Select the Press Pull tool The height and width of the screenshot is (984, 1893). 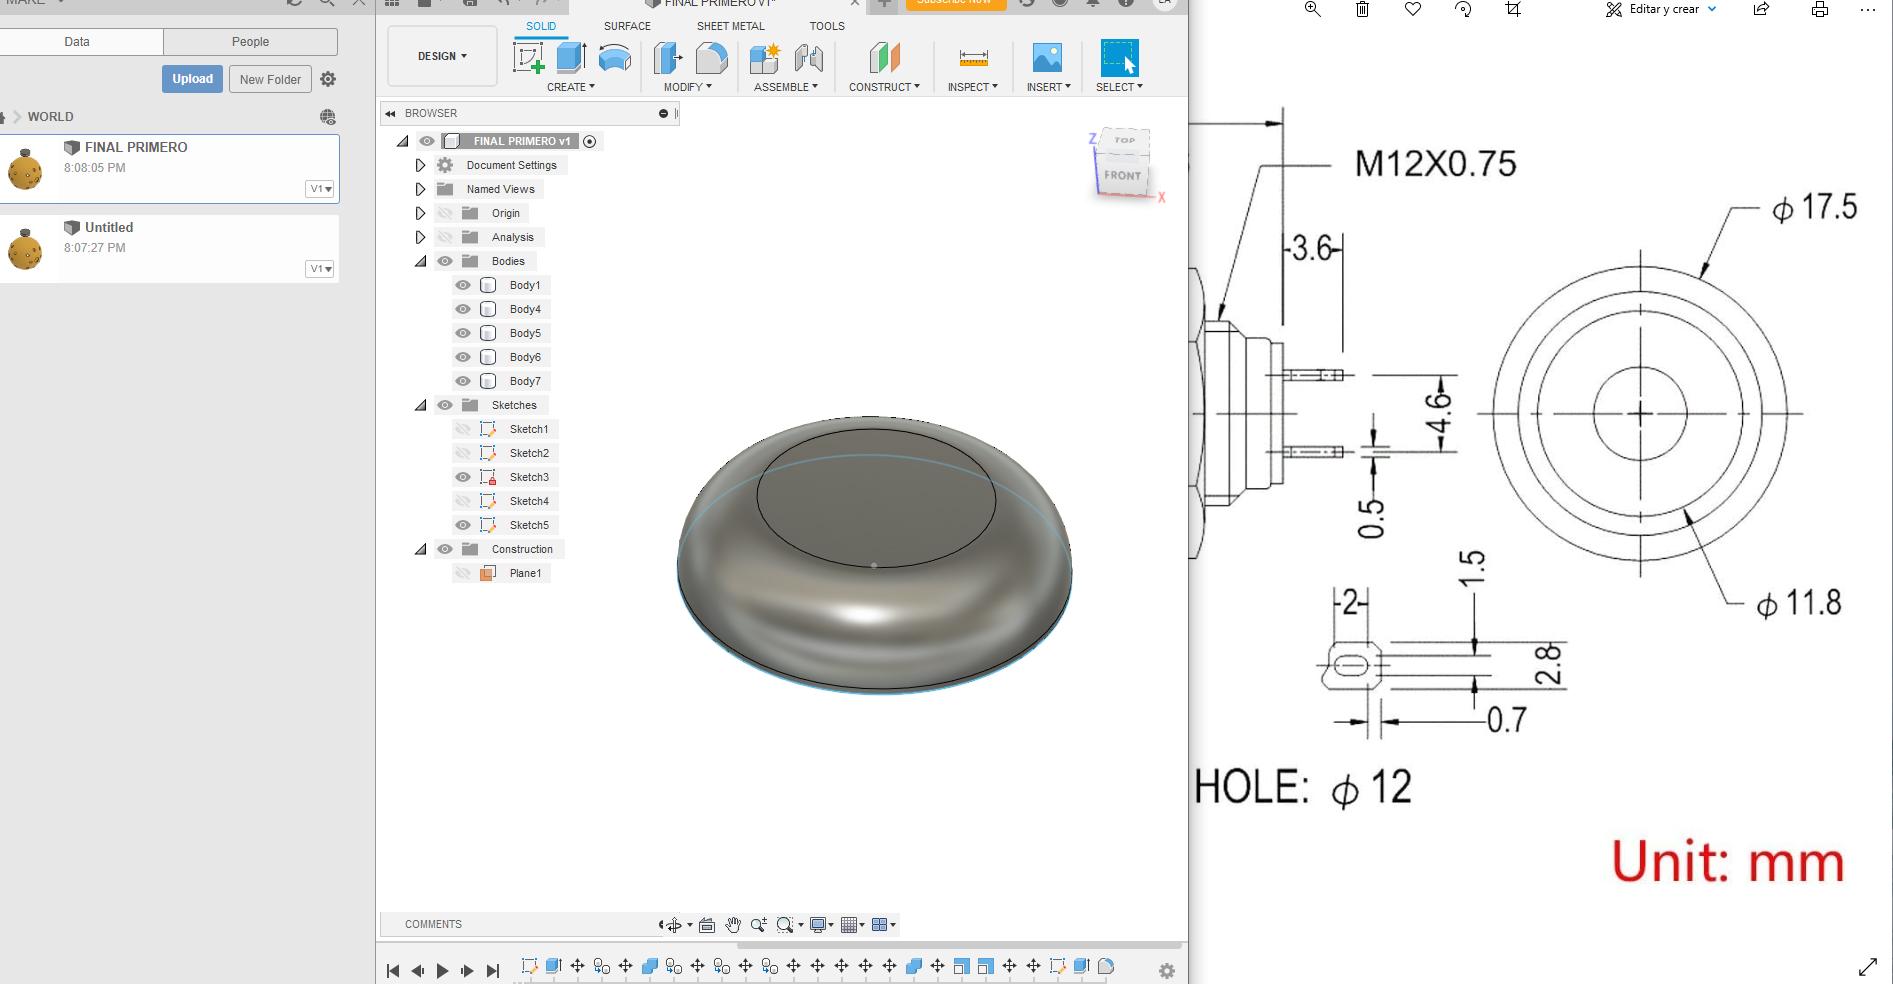click(x=668, y=58)
